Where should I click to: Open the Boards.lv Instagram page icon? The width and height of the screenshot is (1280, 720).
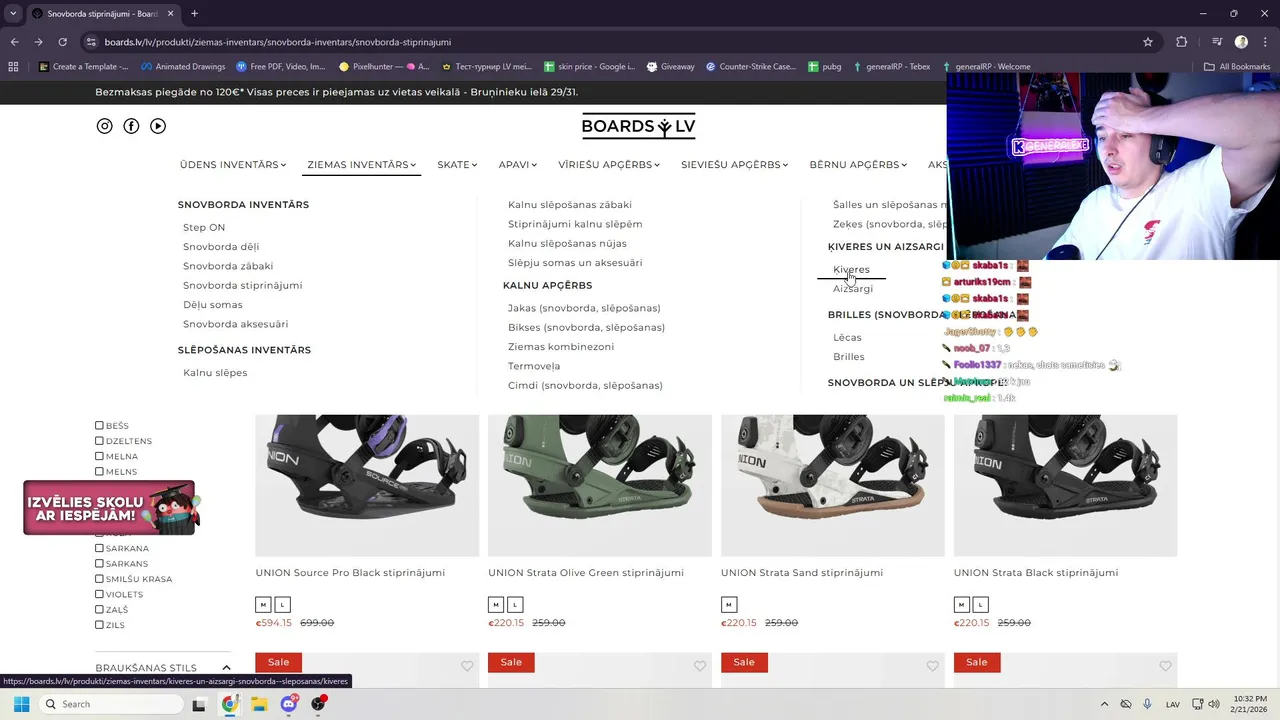click(x=105, y=126)
